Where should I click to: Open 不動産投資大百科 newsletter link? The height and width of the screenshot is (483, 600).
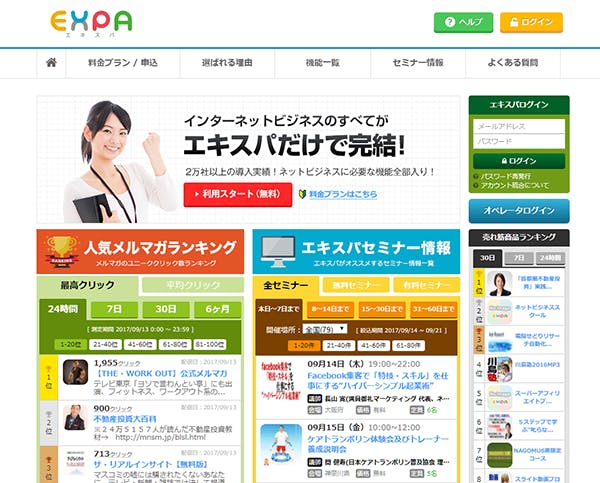pyautogui.click(x=125, y=419)
